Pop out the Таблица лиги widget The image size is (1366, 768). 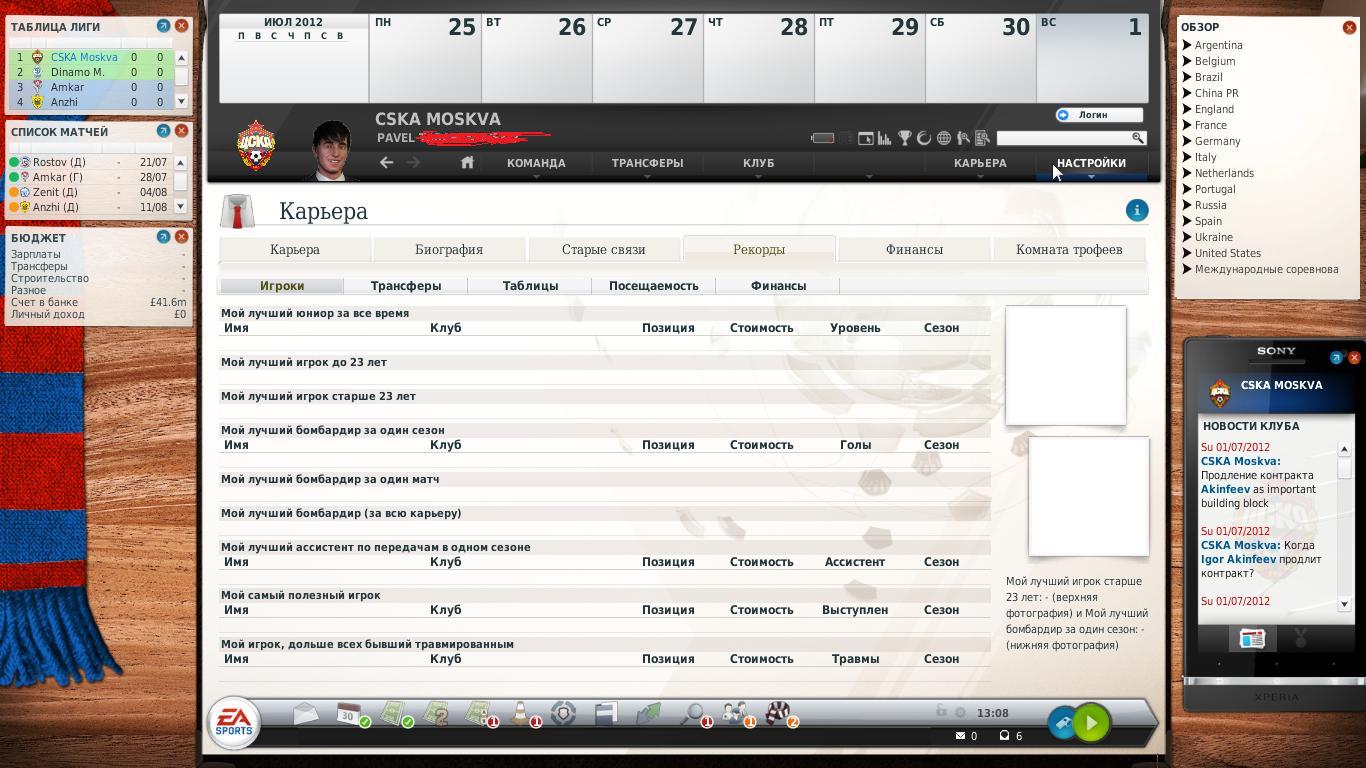163,25
